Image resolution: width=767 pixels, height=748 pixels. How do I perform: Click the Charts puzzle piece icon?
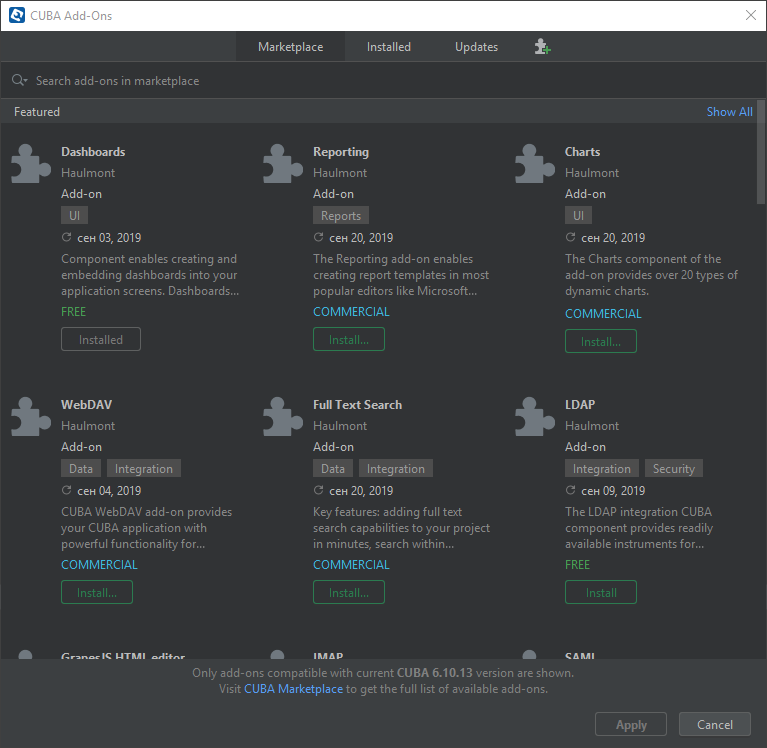535,164
